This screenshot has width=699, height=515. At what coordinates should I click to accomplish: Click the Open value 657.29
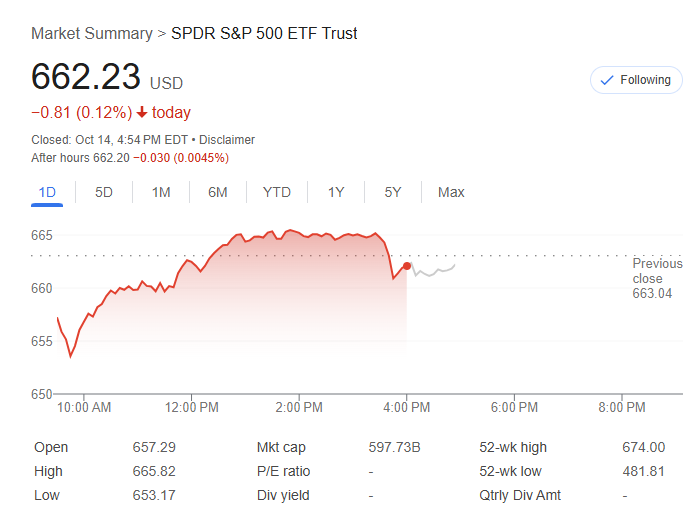pyautogui.click(x=154, y=447)
